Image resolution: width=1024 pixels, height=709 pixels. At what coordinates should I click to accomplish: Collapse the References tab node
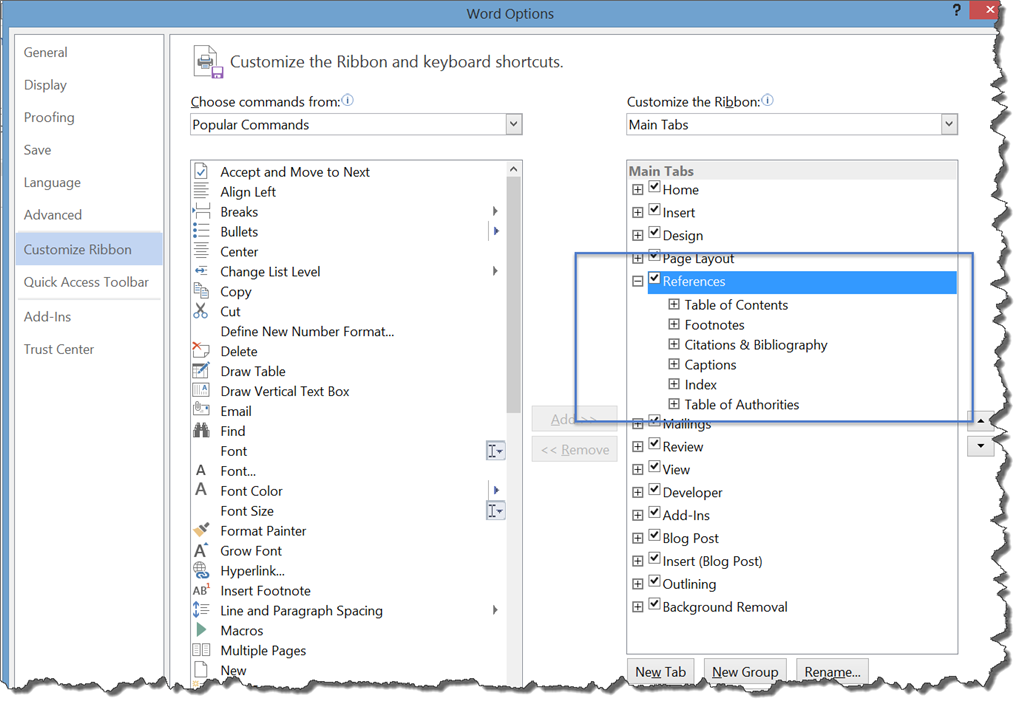coord(638,281)
